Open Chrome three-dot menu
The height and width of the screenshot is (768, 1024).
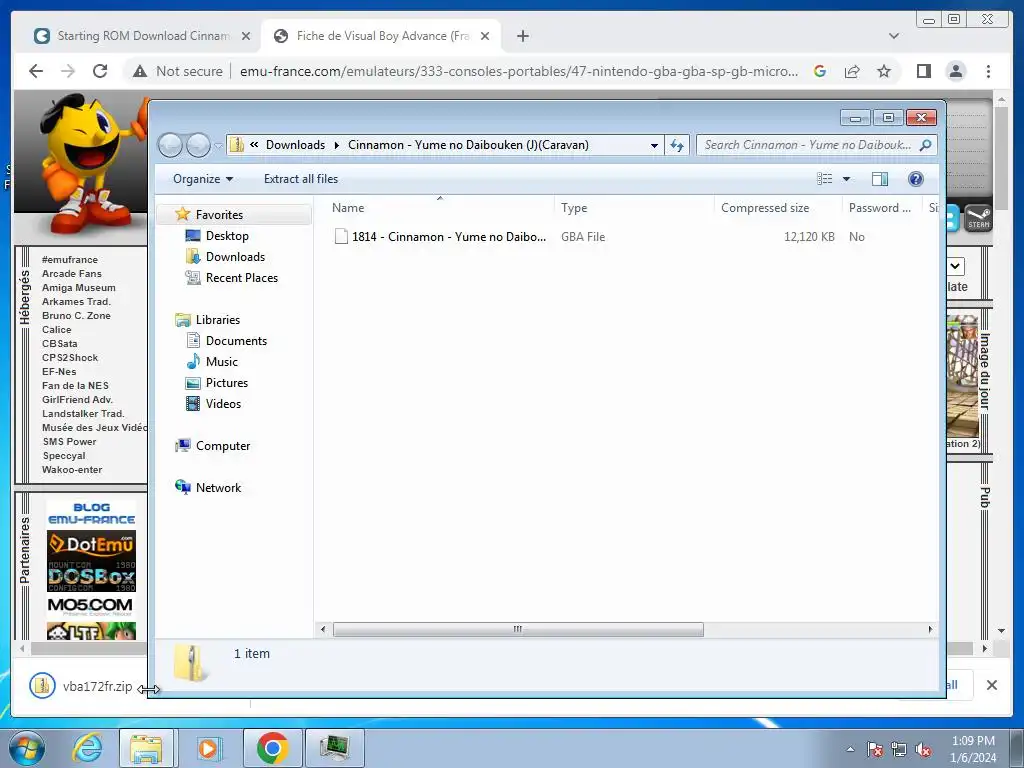[988, 71]
